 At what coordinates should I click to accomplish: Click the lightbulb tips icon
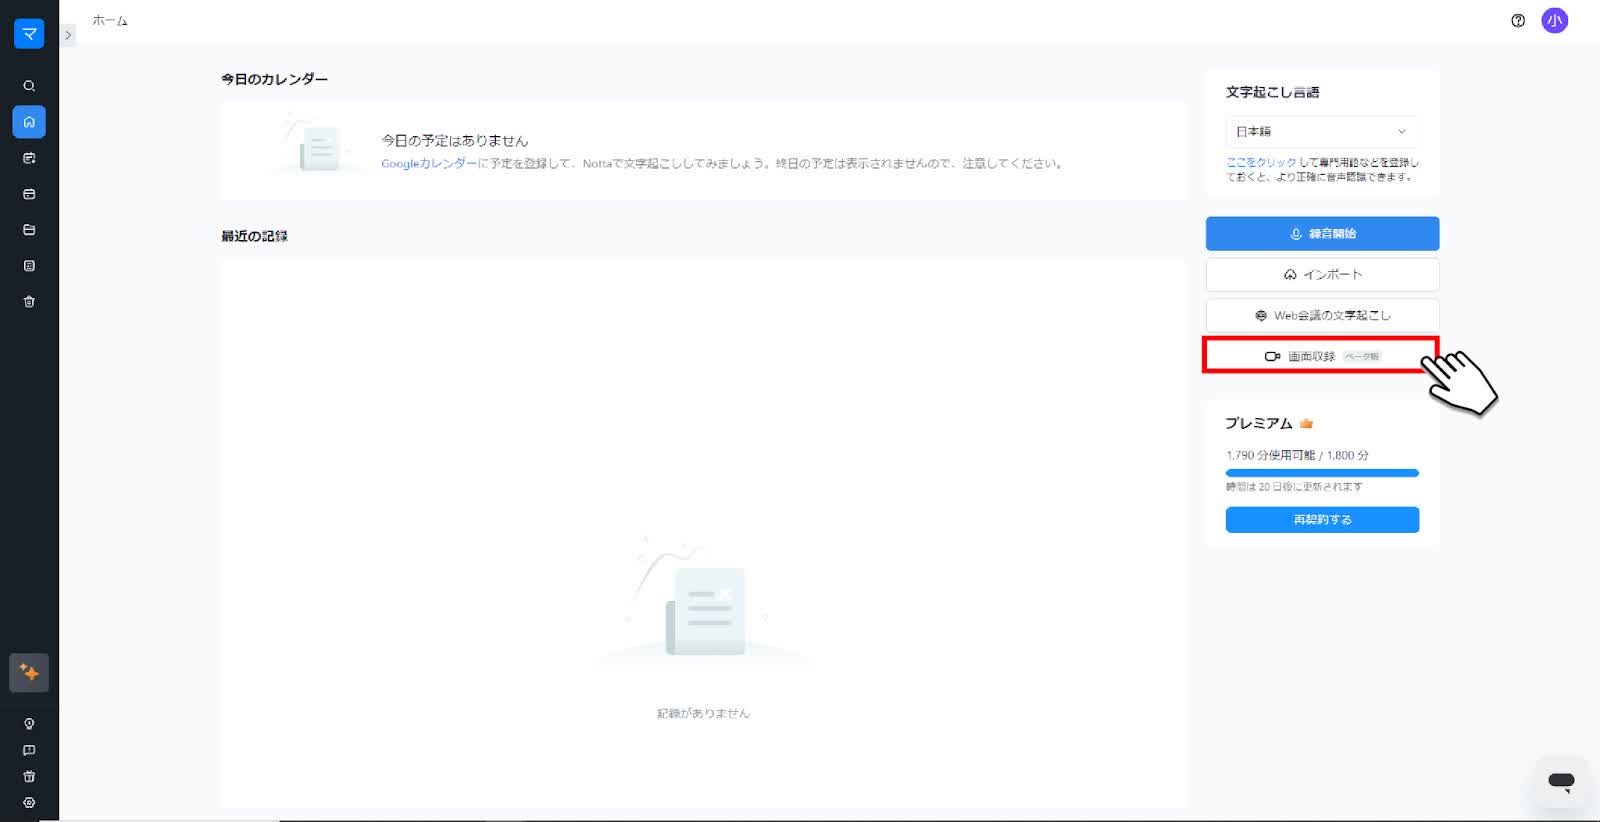29,724
